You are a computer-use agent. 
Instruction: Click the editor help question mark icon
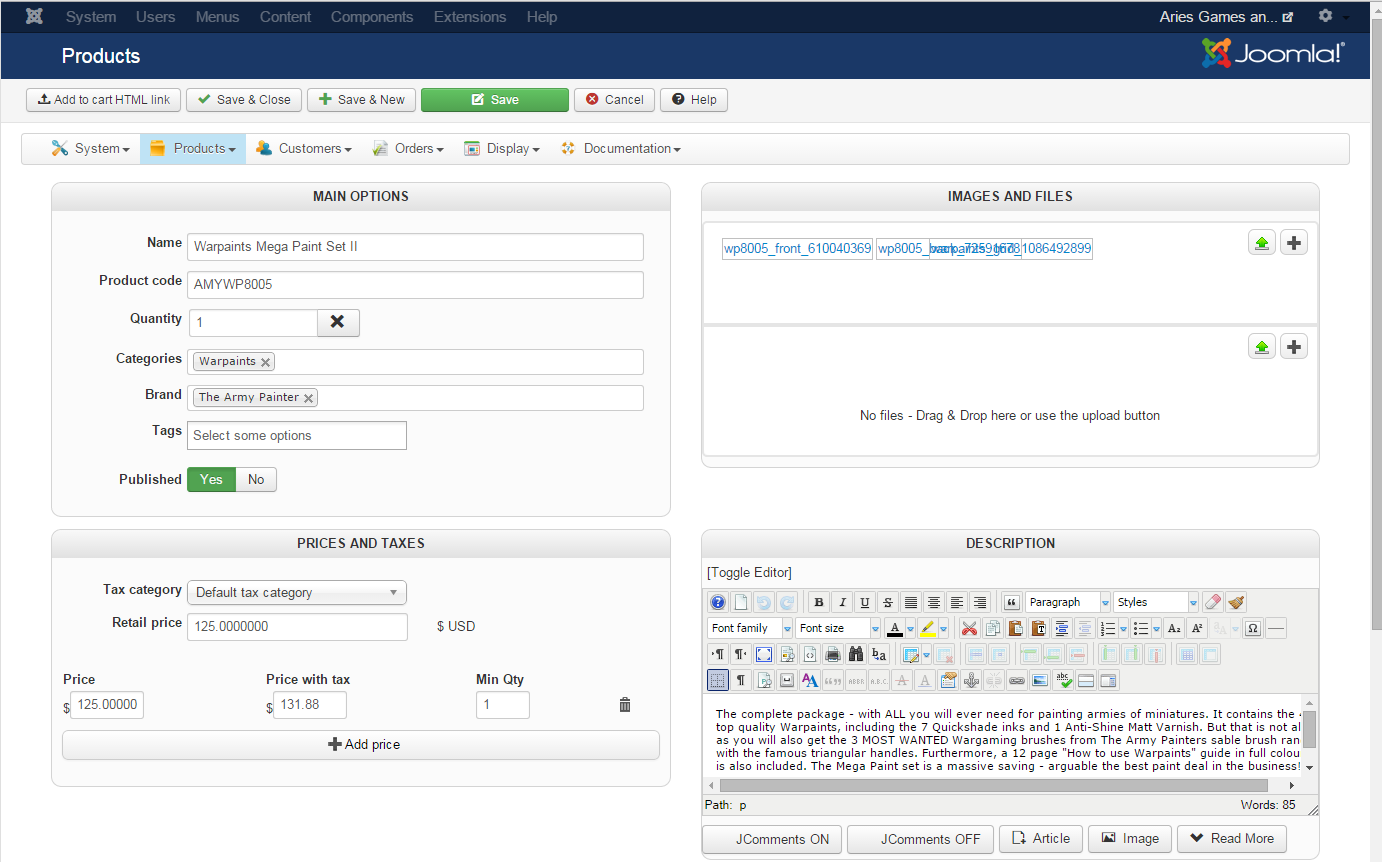718,602
